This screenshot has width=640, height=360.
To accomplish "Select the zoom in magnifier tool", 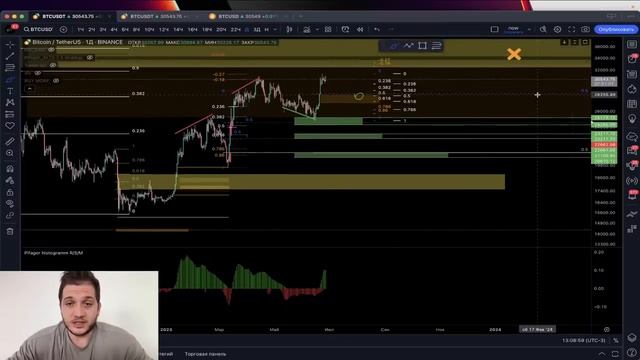I will [x=10, y=153].
